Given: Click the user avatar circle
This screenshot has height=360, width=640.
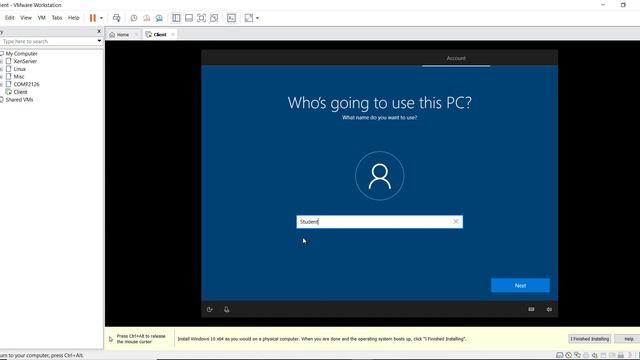Looking at the screenshot, I should pyautogui.click(x=380, y=176).
